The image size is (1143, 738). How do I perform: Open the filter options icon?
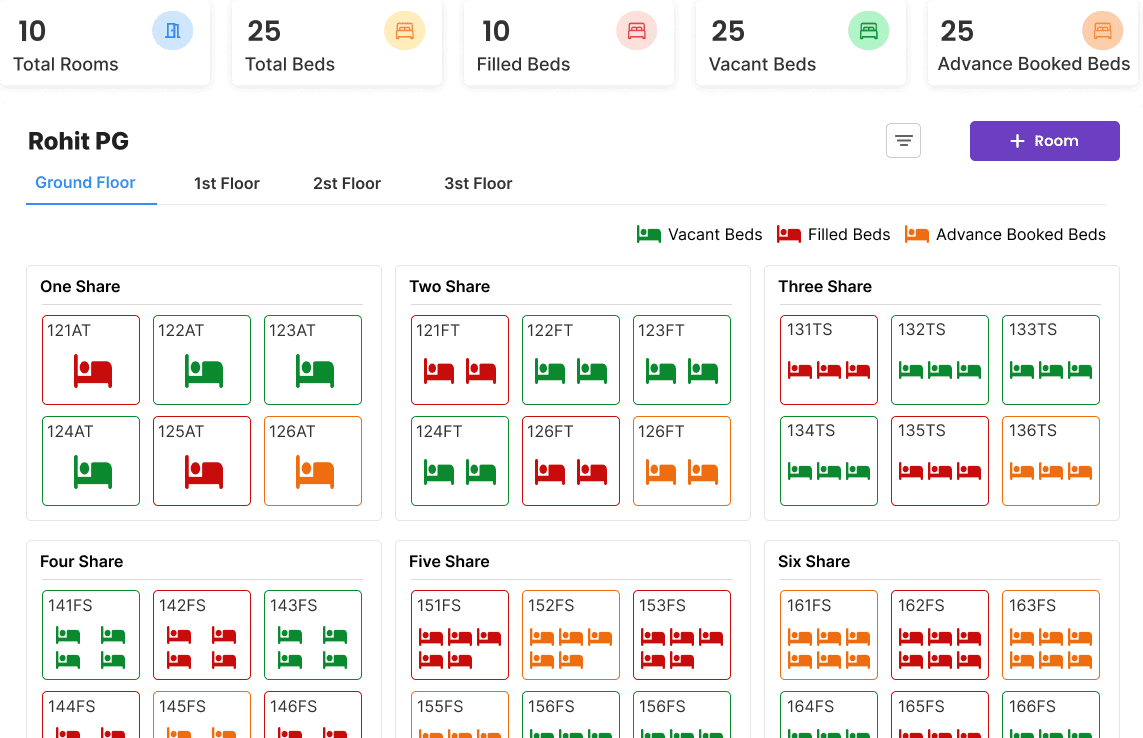pos(903,141)
